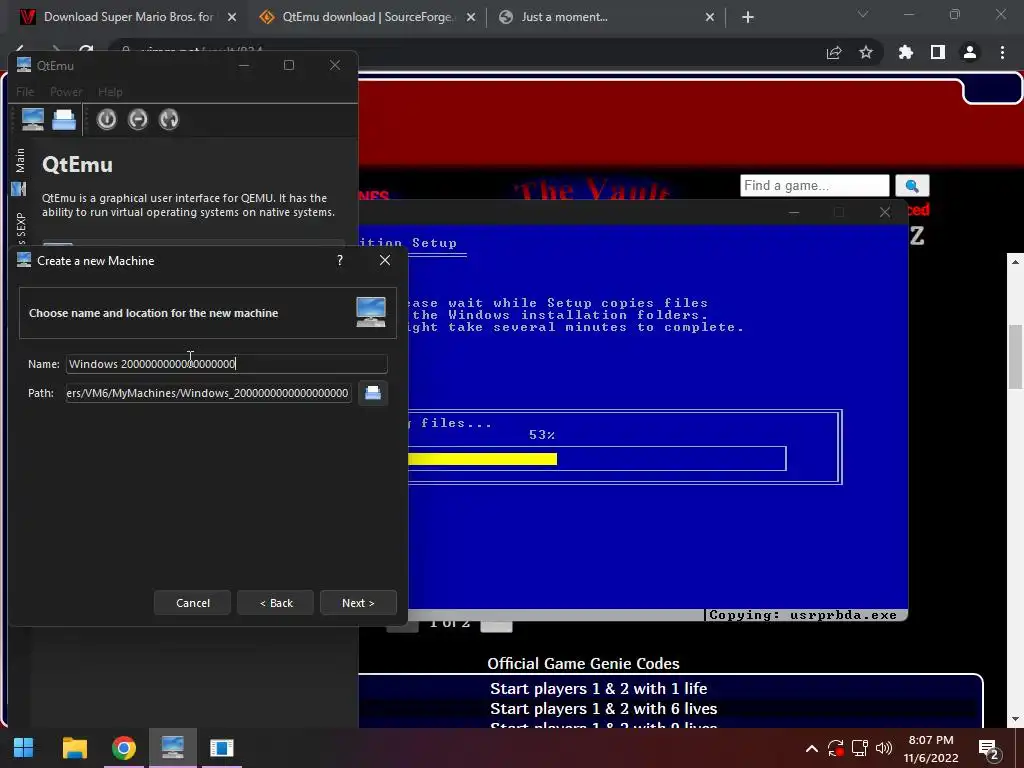Open Chrome extensions puzzle icon
The height and width of the screenshot is (768, 1024).
906,53
